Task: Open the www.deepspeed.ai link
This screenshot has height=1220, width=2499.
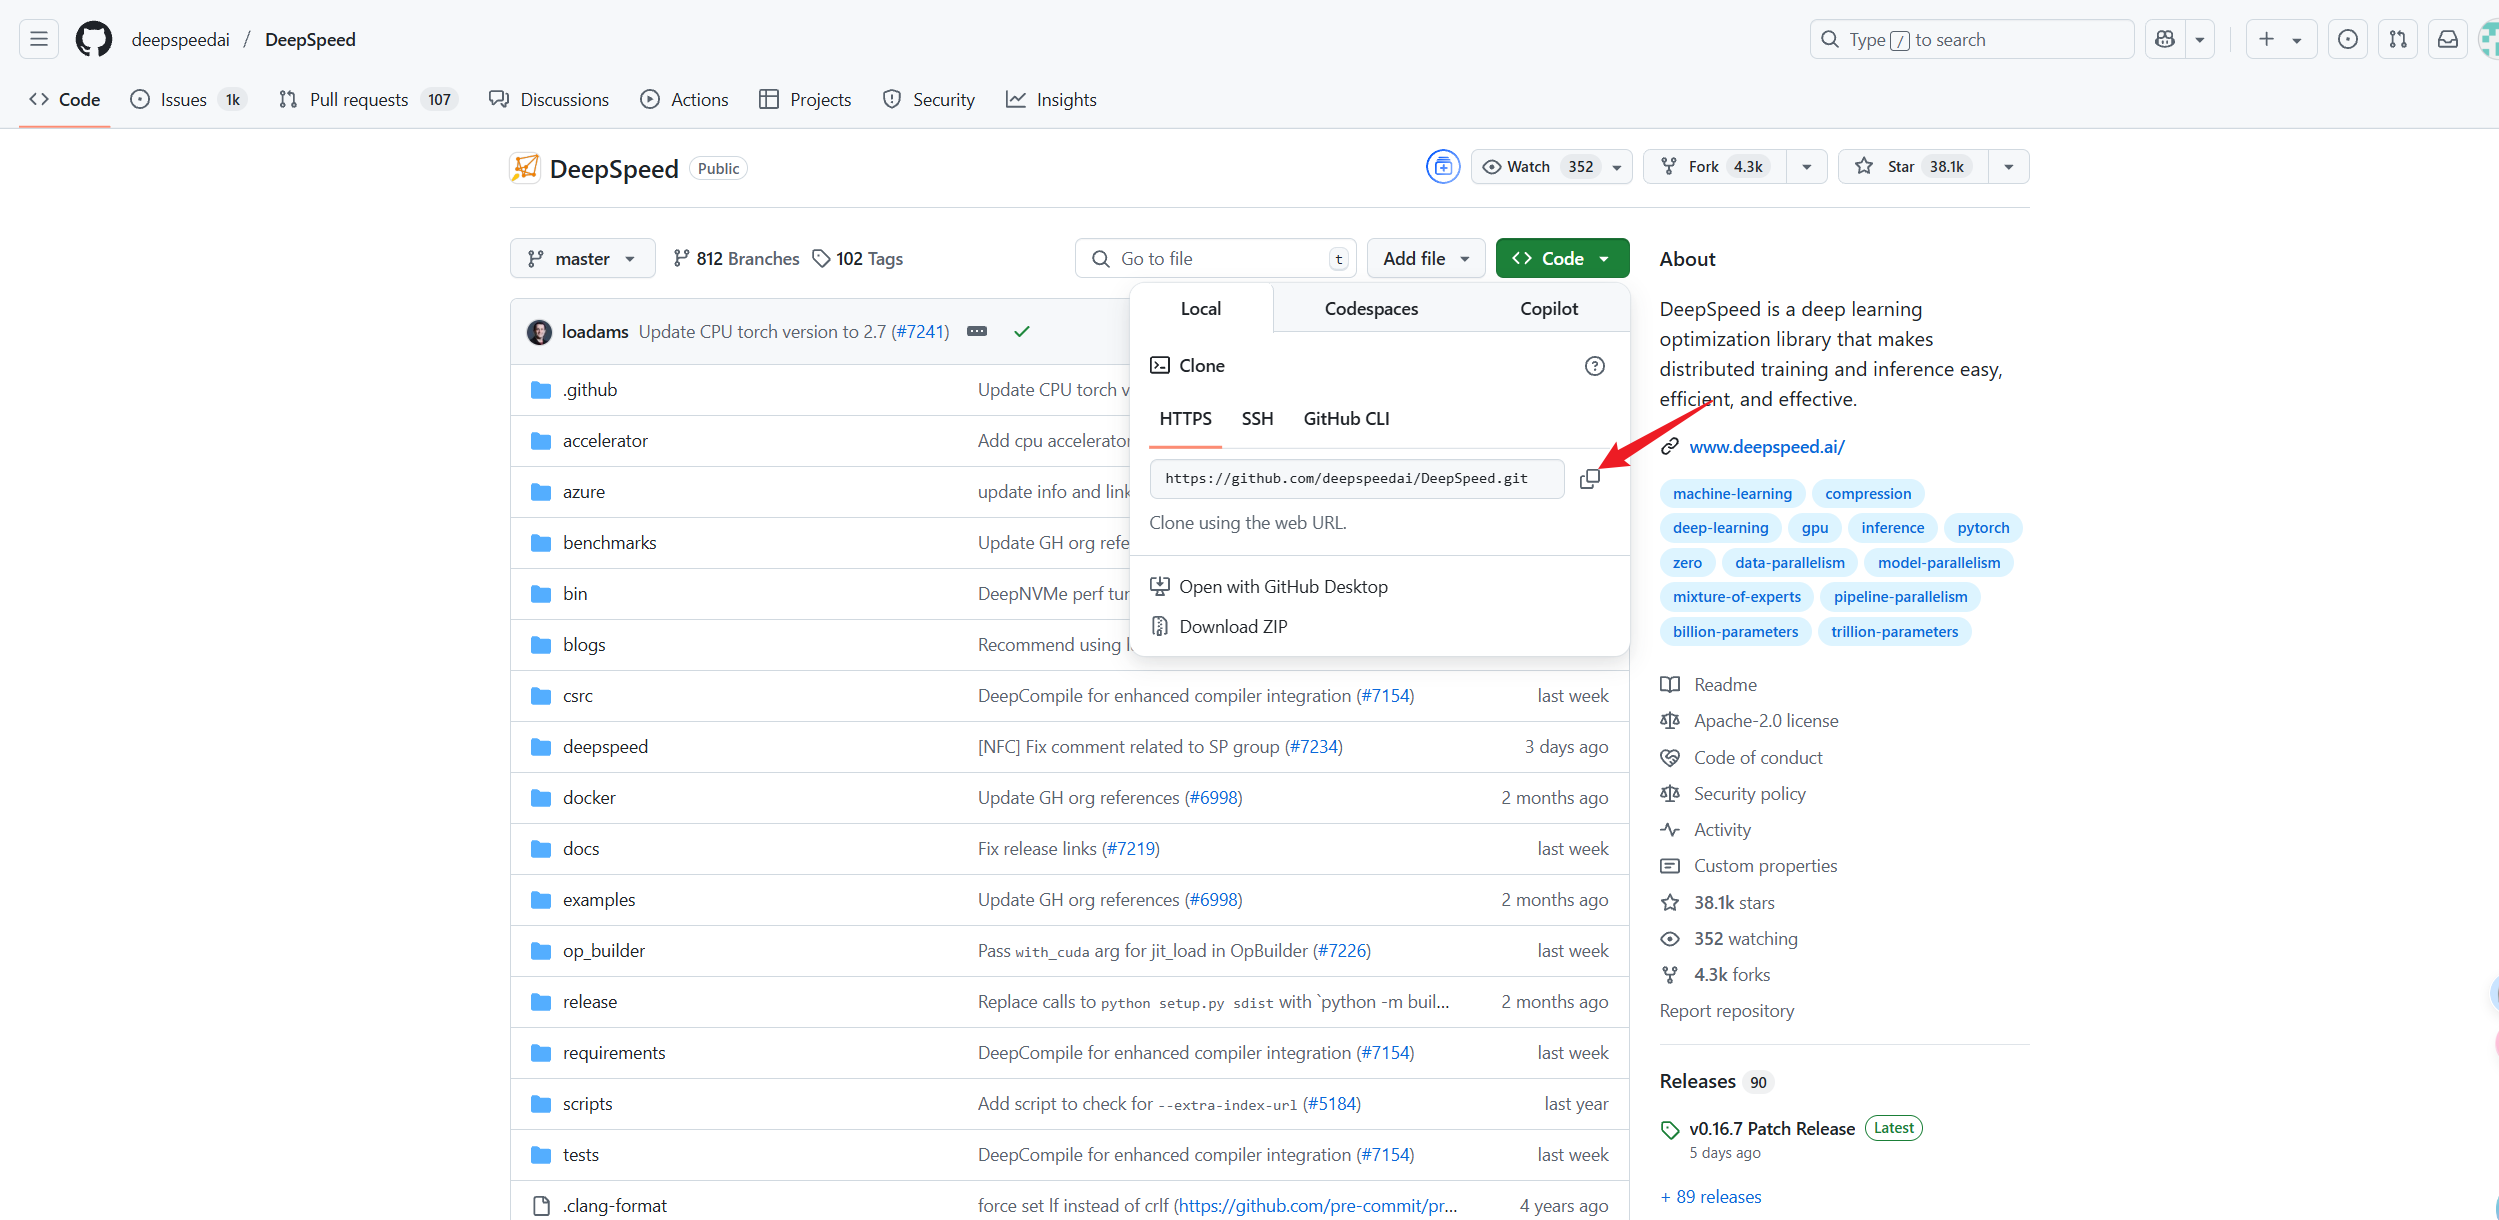Action: (1766, 447)
